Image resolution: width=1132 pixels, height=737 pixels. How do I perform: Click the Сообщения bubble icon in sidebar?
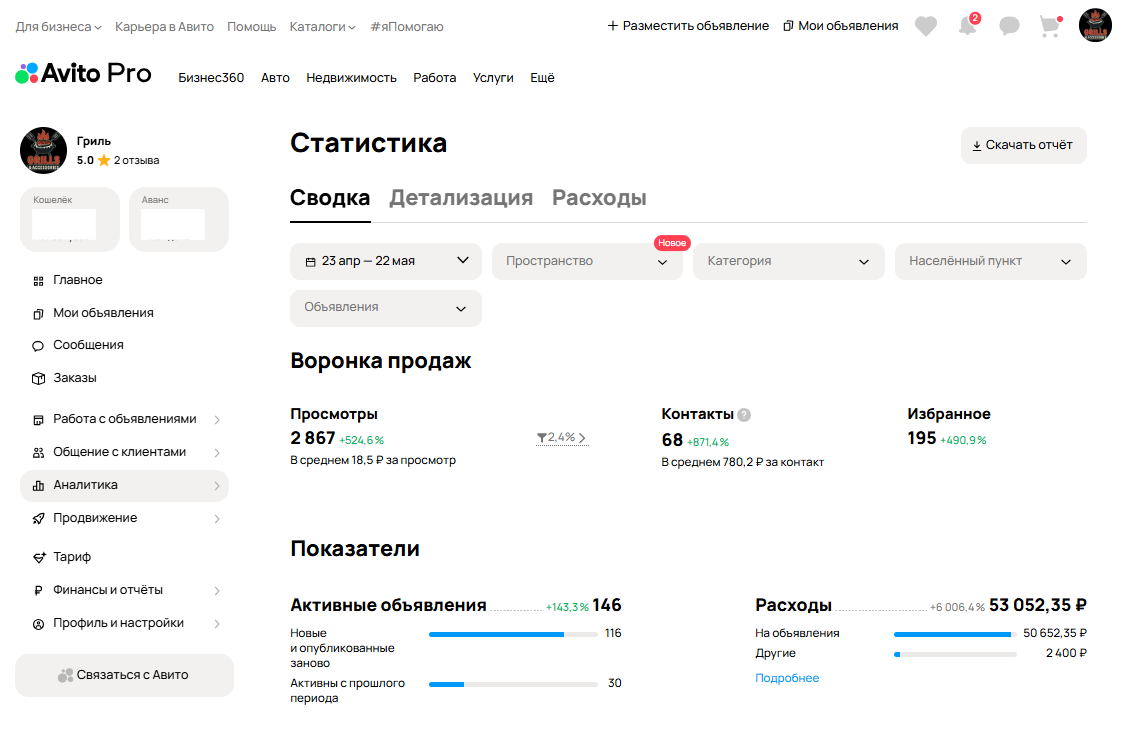pos(38,346)
